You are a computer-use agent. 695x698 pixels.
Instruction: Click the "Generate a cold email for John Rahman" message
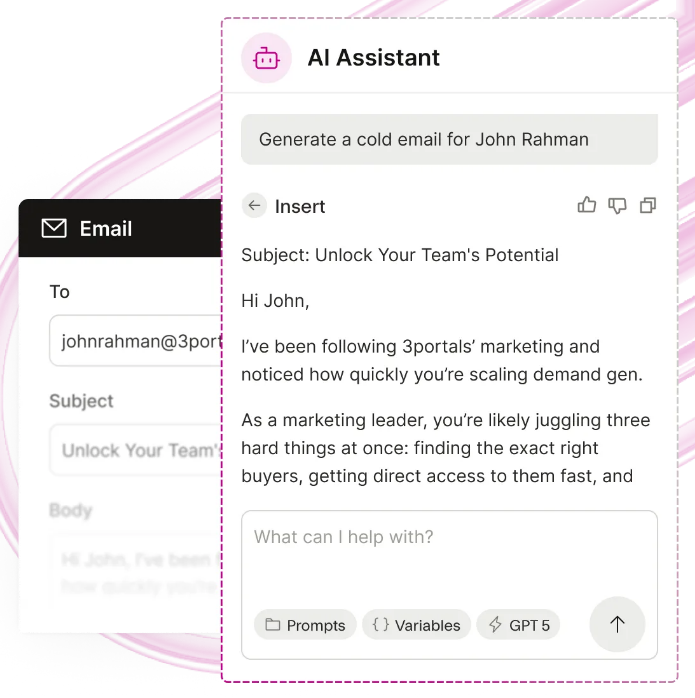[x=449, y=139]
